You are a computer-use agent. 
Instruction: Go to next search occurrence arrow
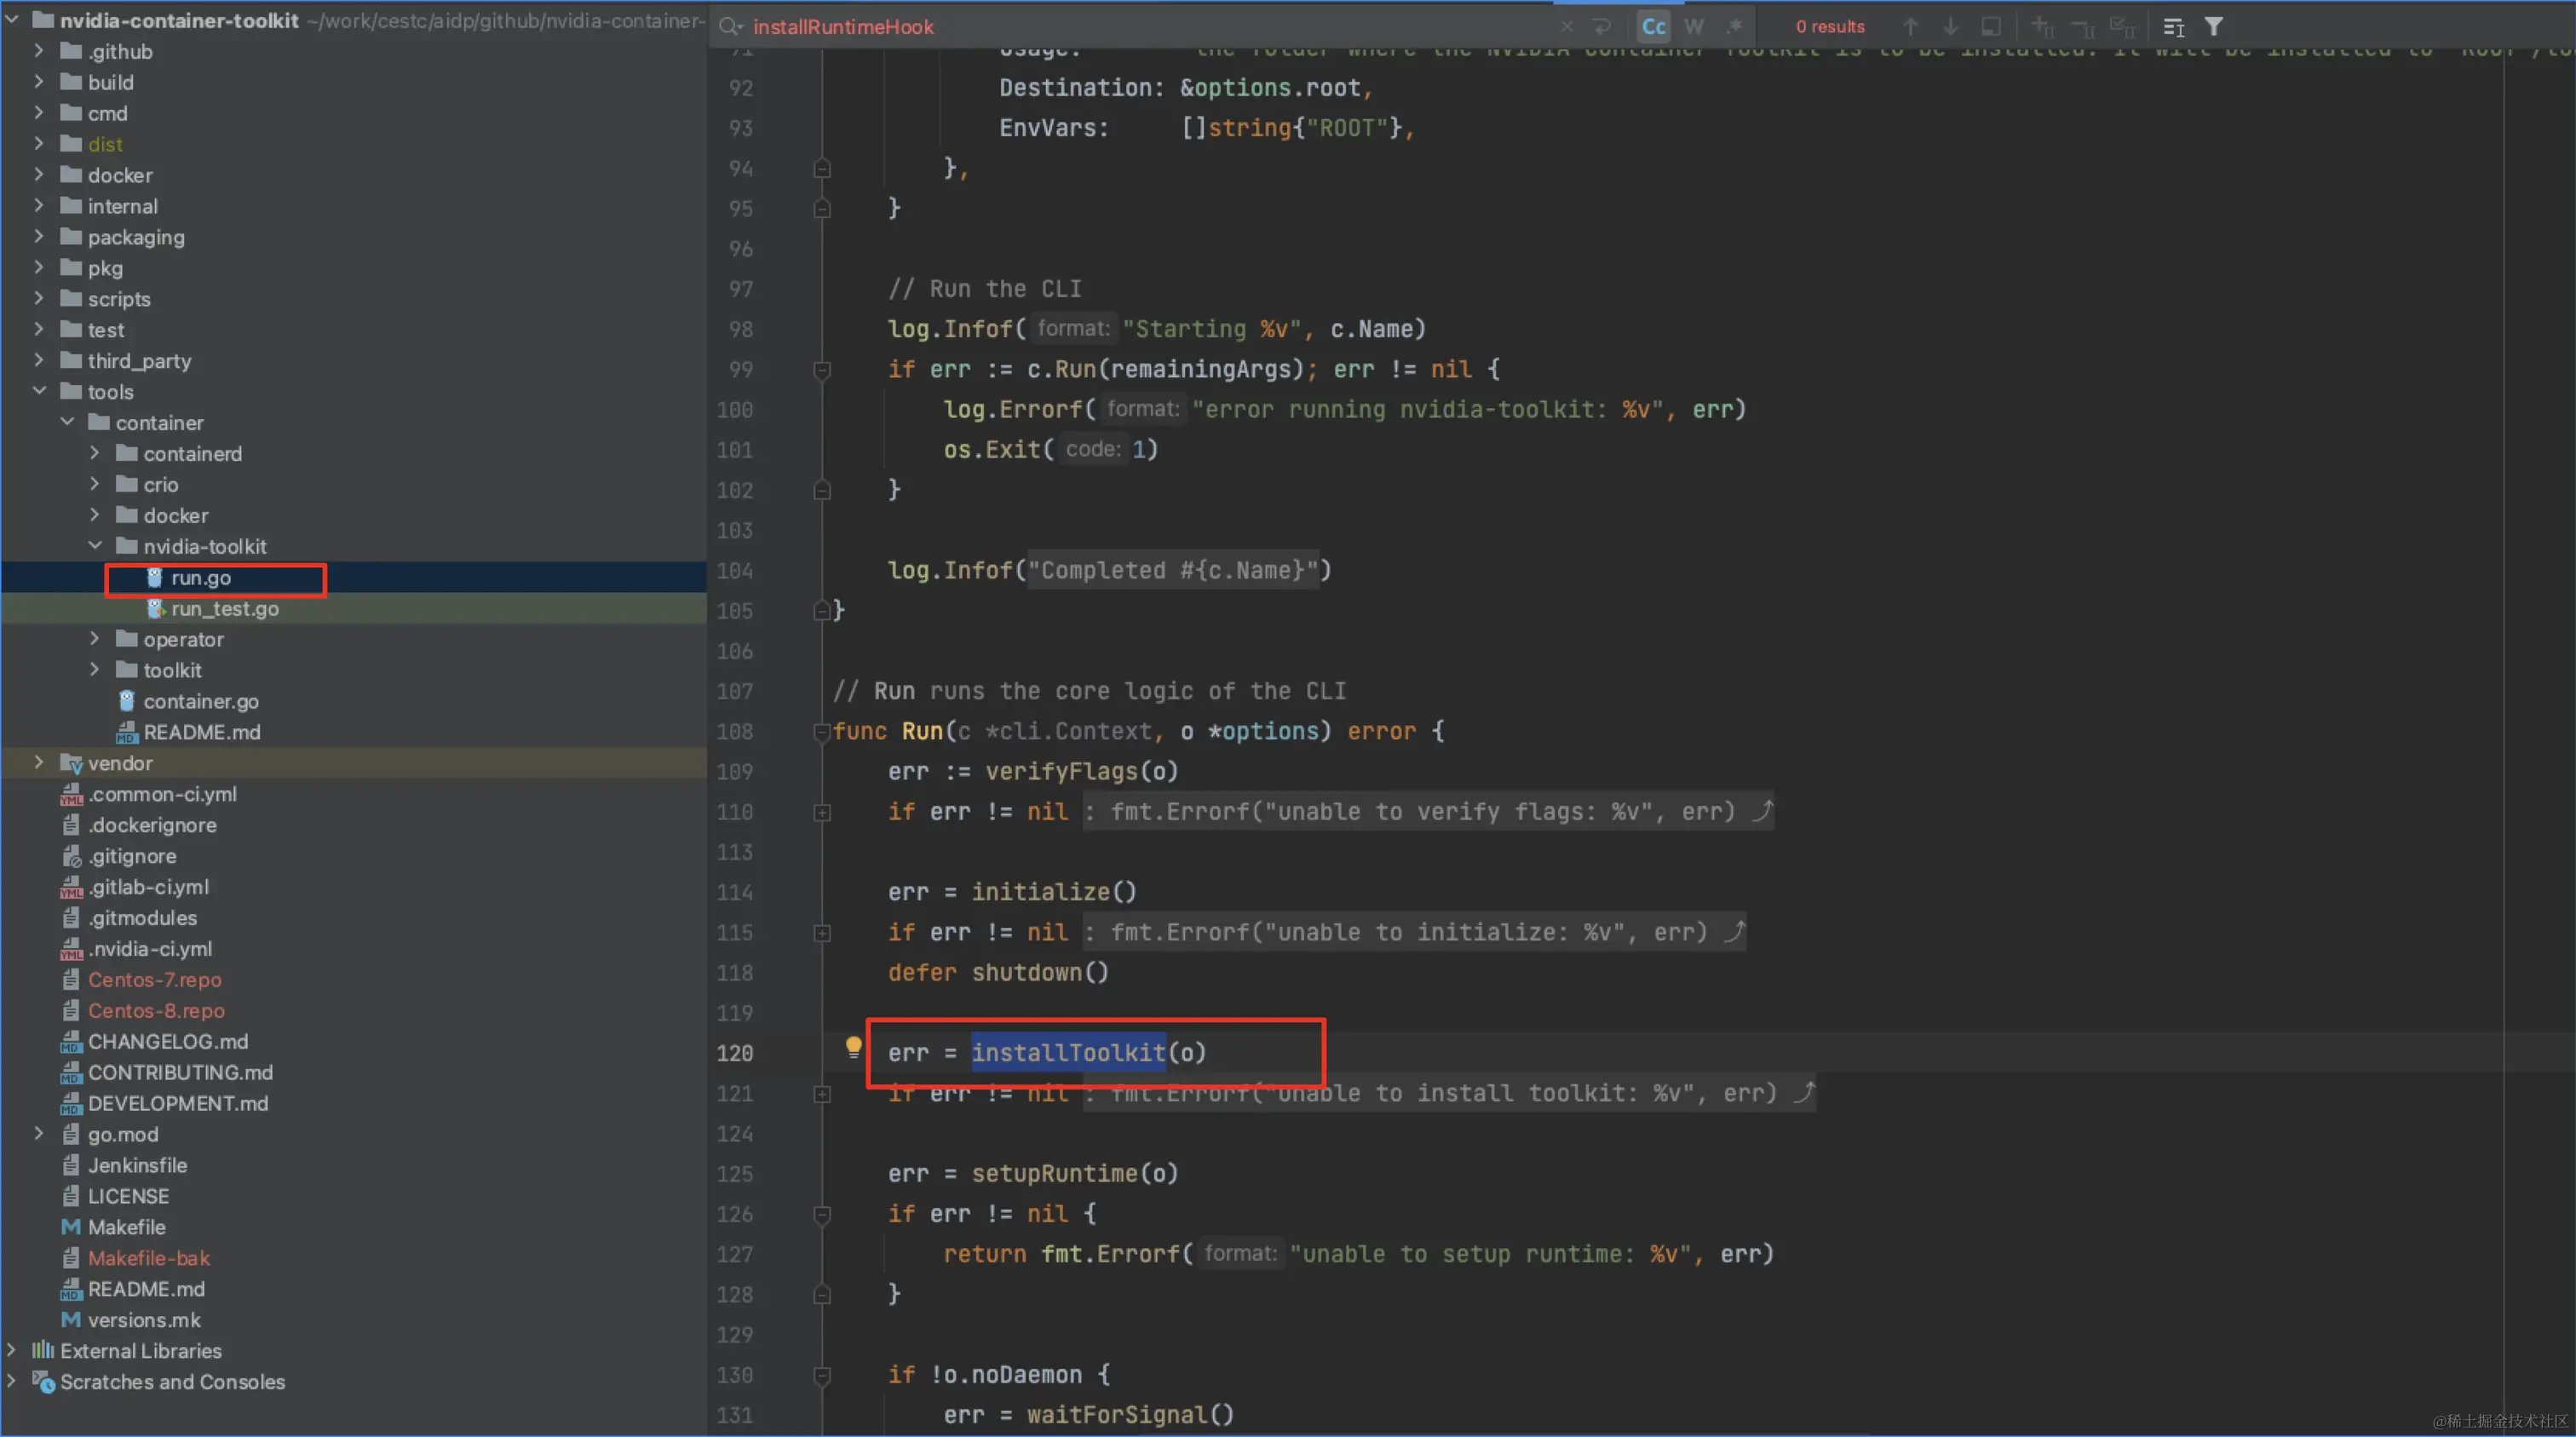(x=1950, y=27)
